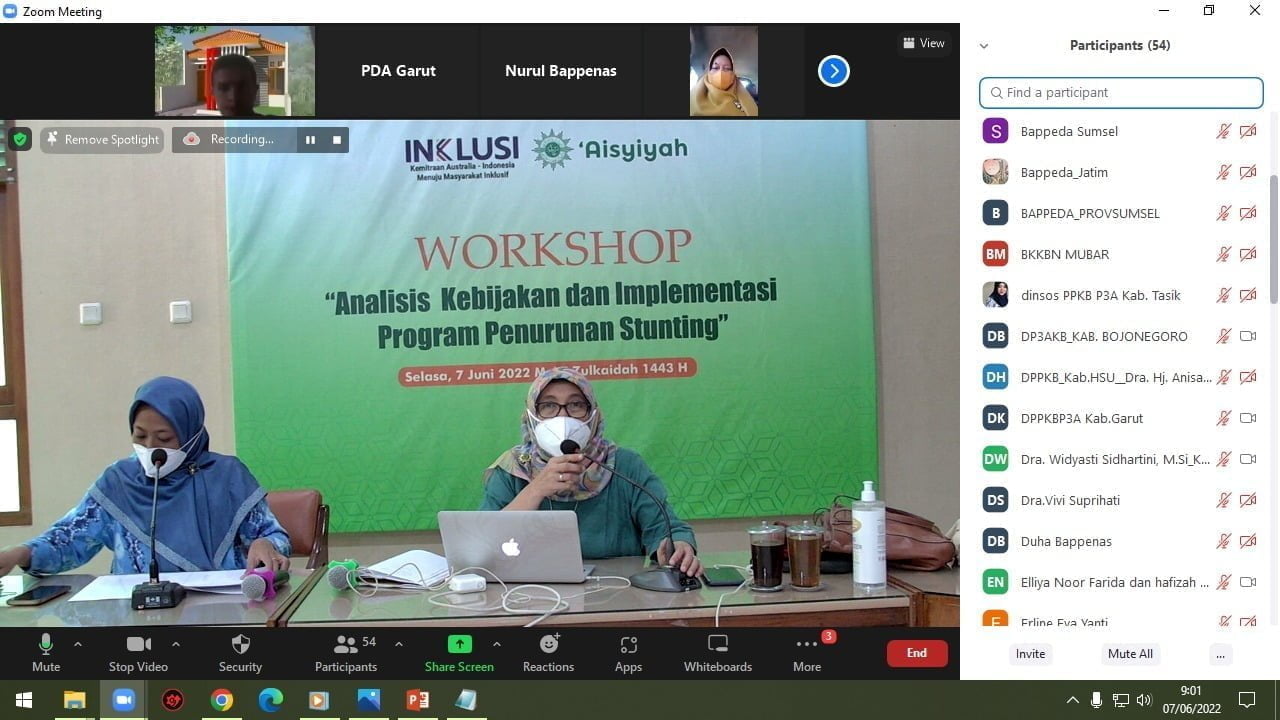Image resolution: width=1280 pixels, height=720 pixels.
Task: Expand audio options arrow beside Mute
Action: pyautogui.click(x=78, y=644)
